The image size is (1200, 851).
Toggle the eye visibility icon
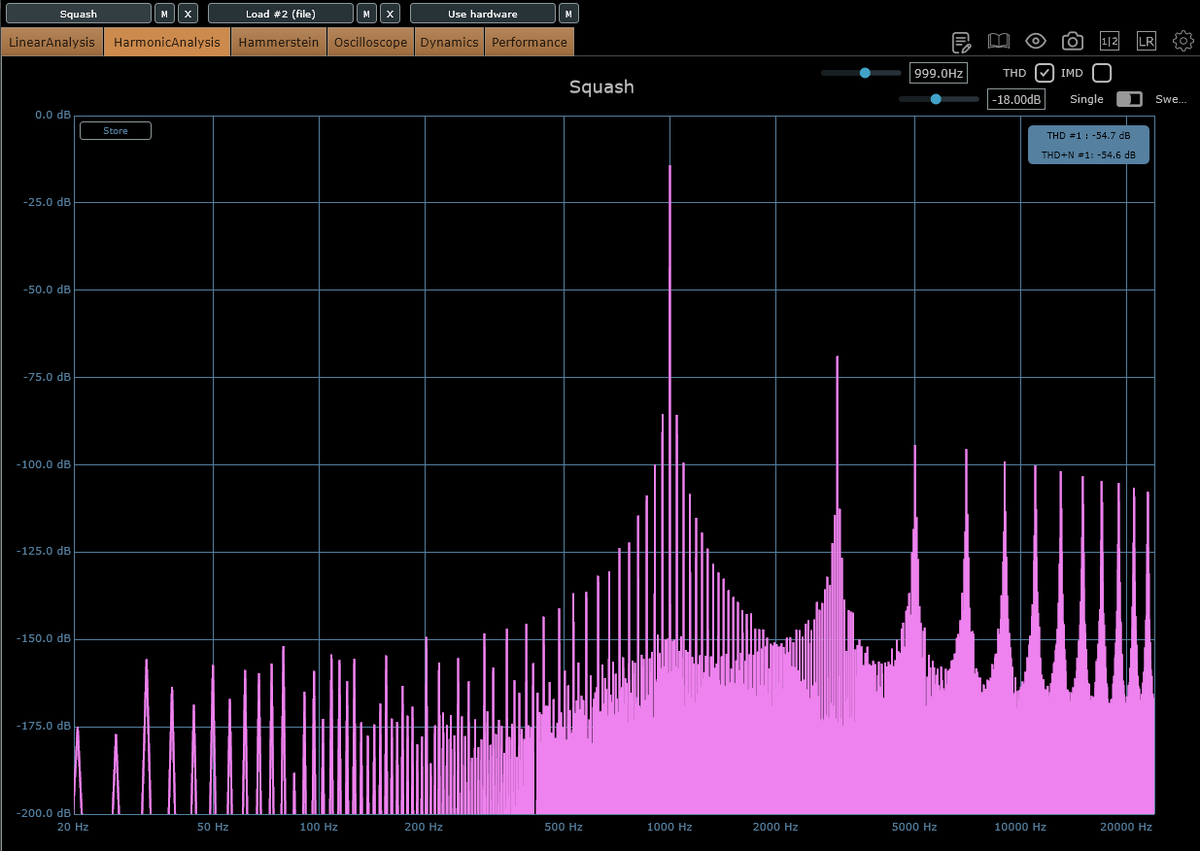[1035, 41]
